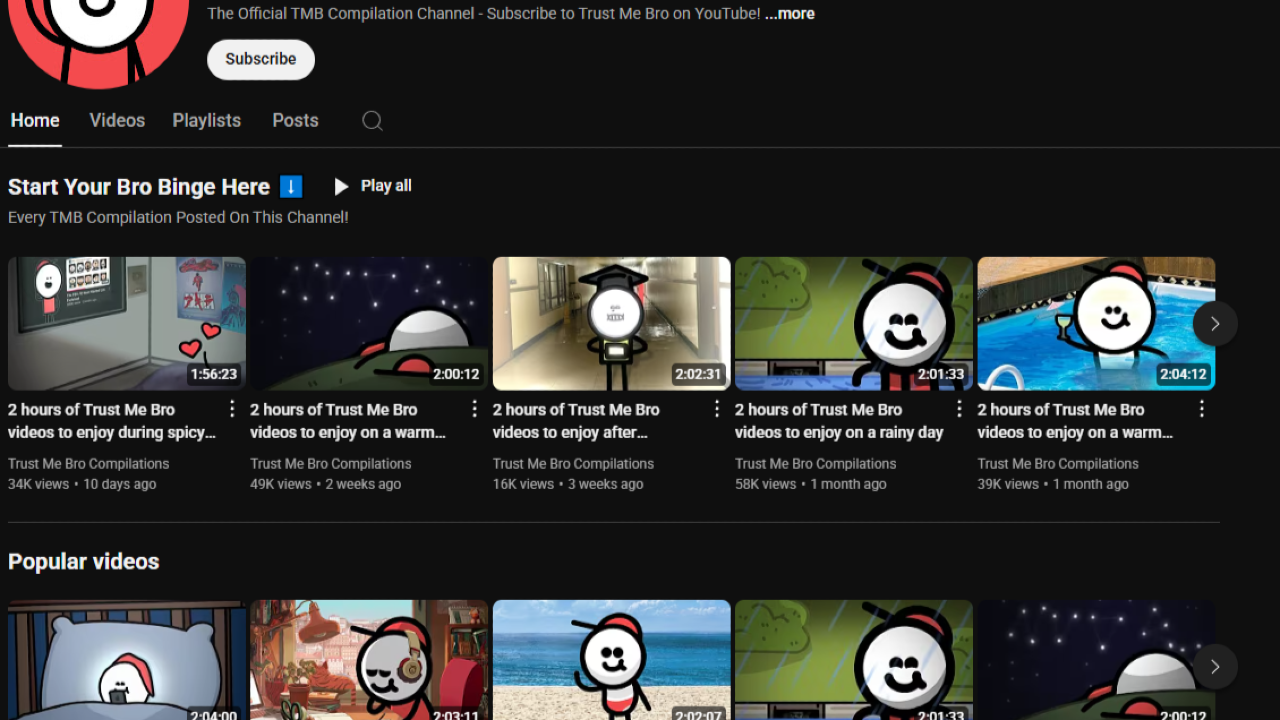Play the 1:56:23 spicy video thumbnail

click(127, 324)
